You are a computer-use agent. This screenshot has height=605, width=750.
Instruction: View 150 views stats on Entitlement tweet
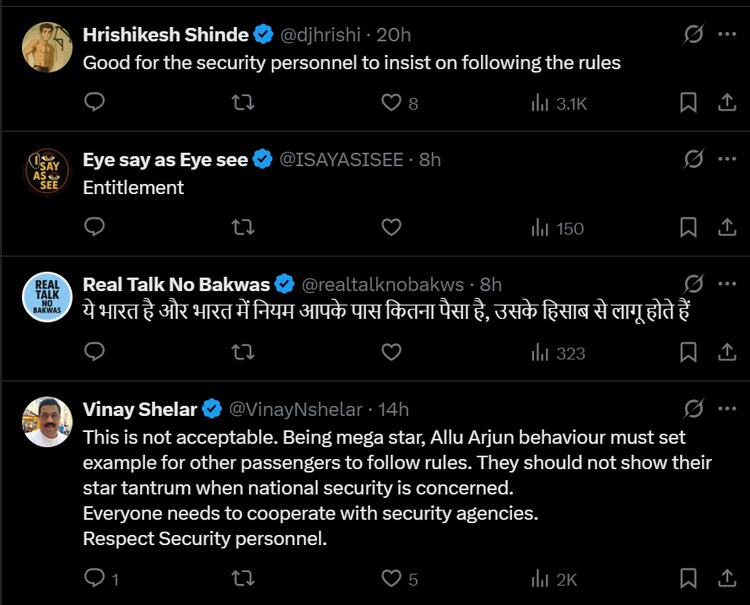coord(557,228)
